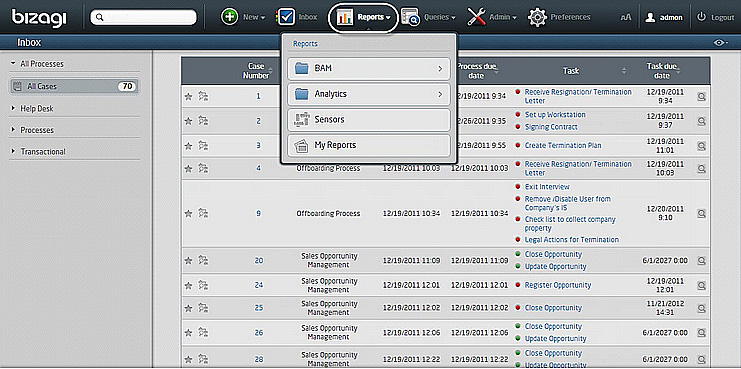Open case number 1 link
The image size is (741, 369).
[258, 96]
